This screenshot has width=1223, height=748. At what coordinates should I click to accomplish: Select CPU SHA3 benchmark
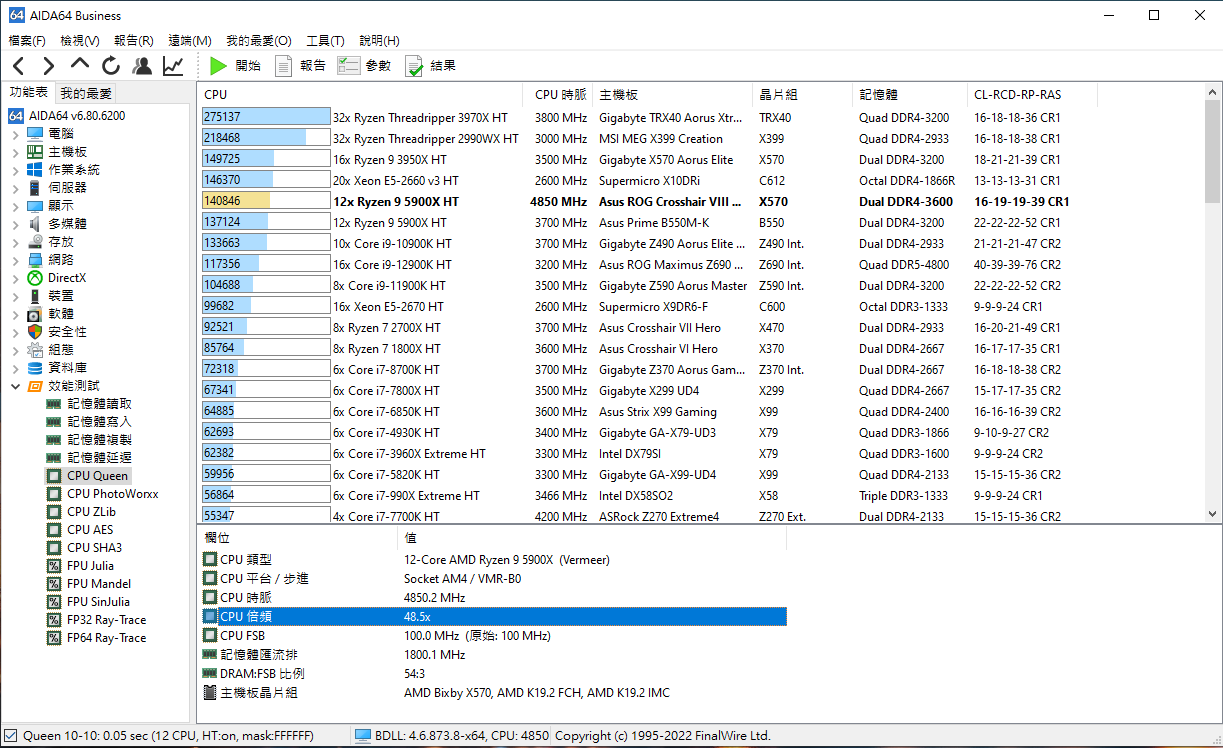94,548
